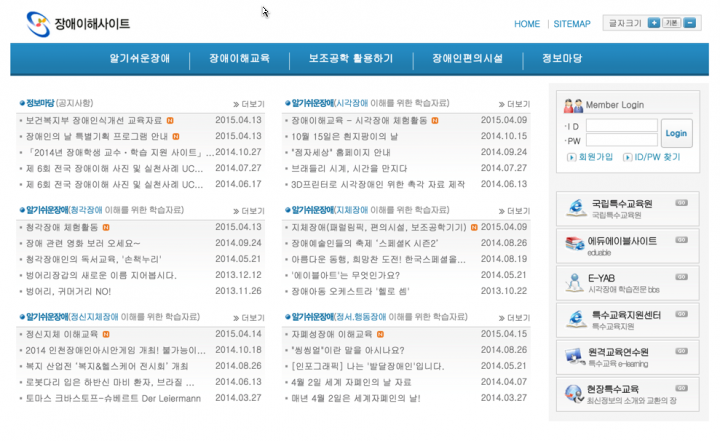Click GO button for 원격교육연수원

[681, 351]
